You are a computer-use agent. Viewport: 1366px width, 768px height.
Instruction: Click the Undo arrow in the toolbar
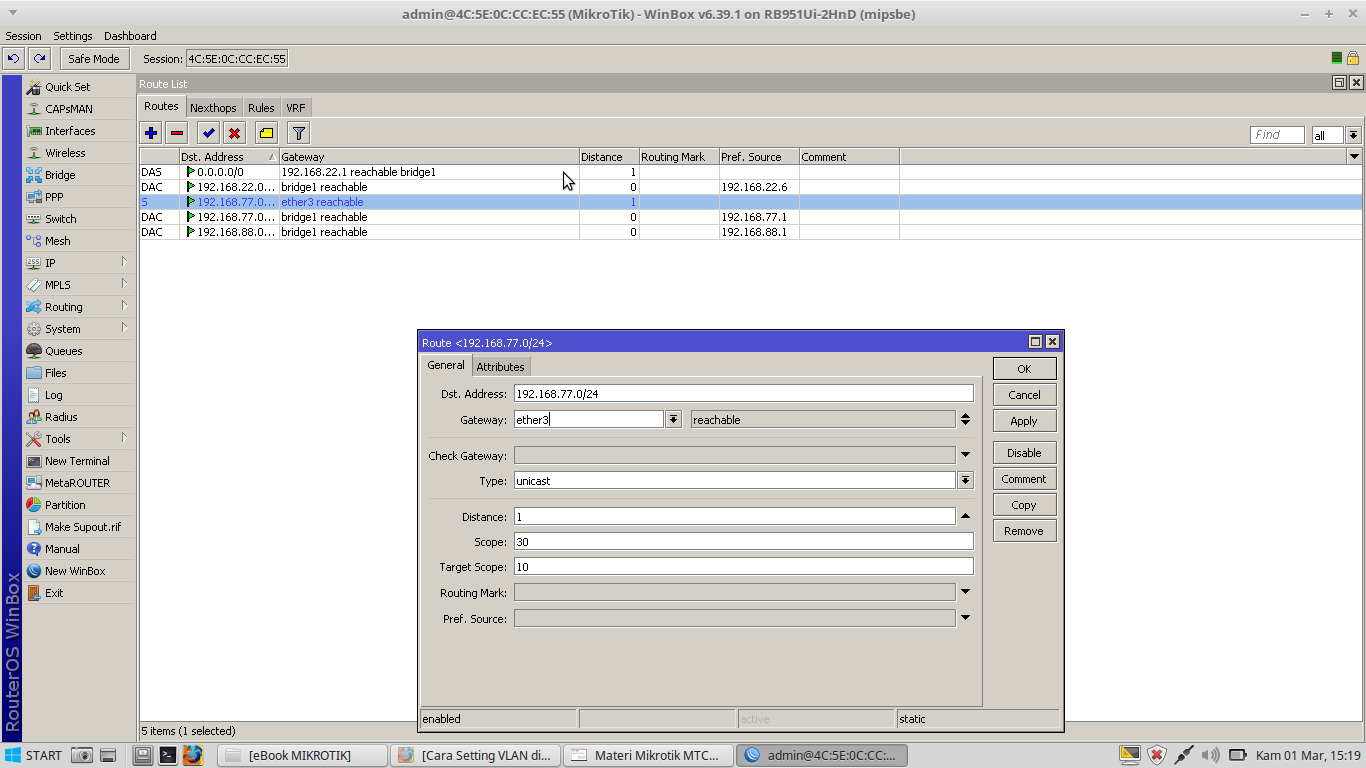13,59
